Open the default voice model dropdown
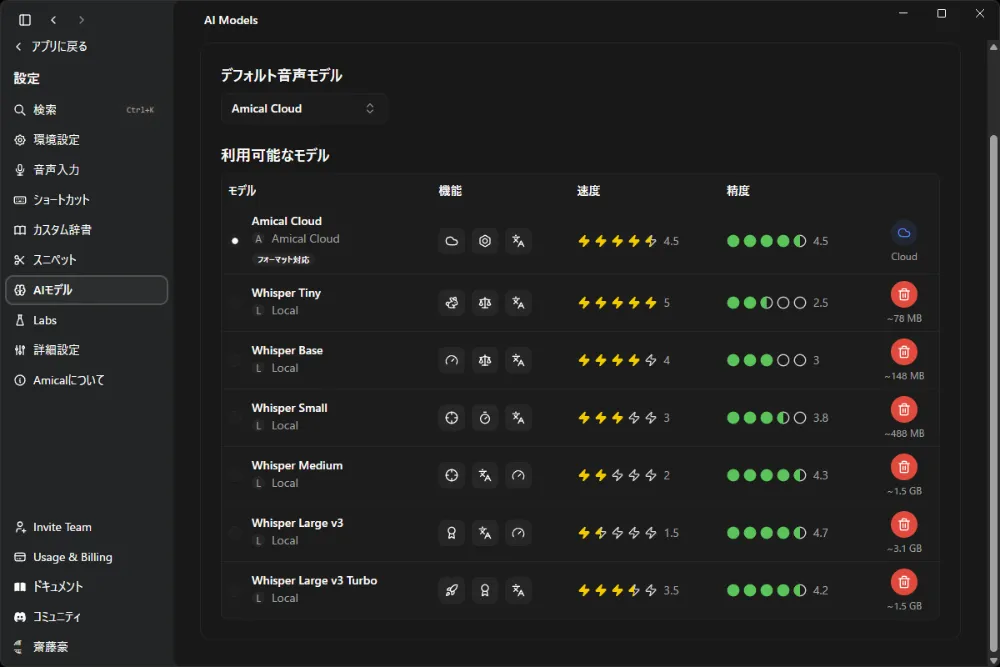The height and width of the screenshot is (667, 1000). (x=303, y=108)
